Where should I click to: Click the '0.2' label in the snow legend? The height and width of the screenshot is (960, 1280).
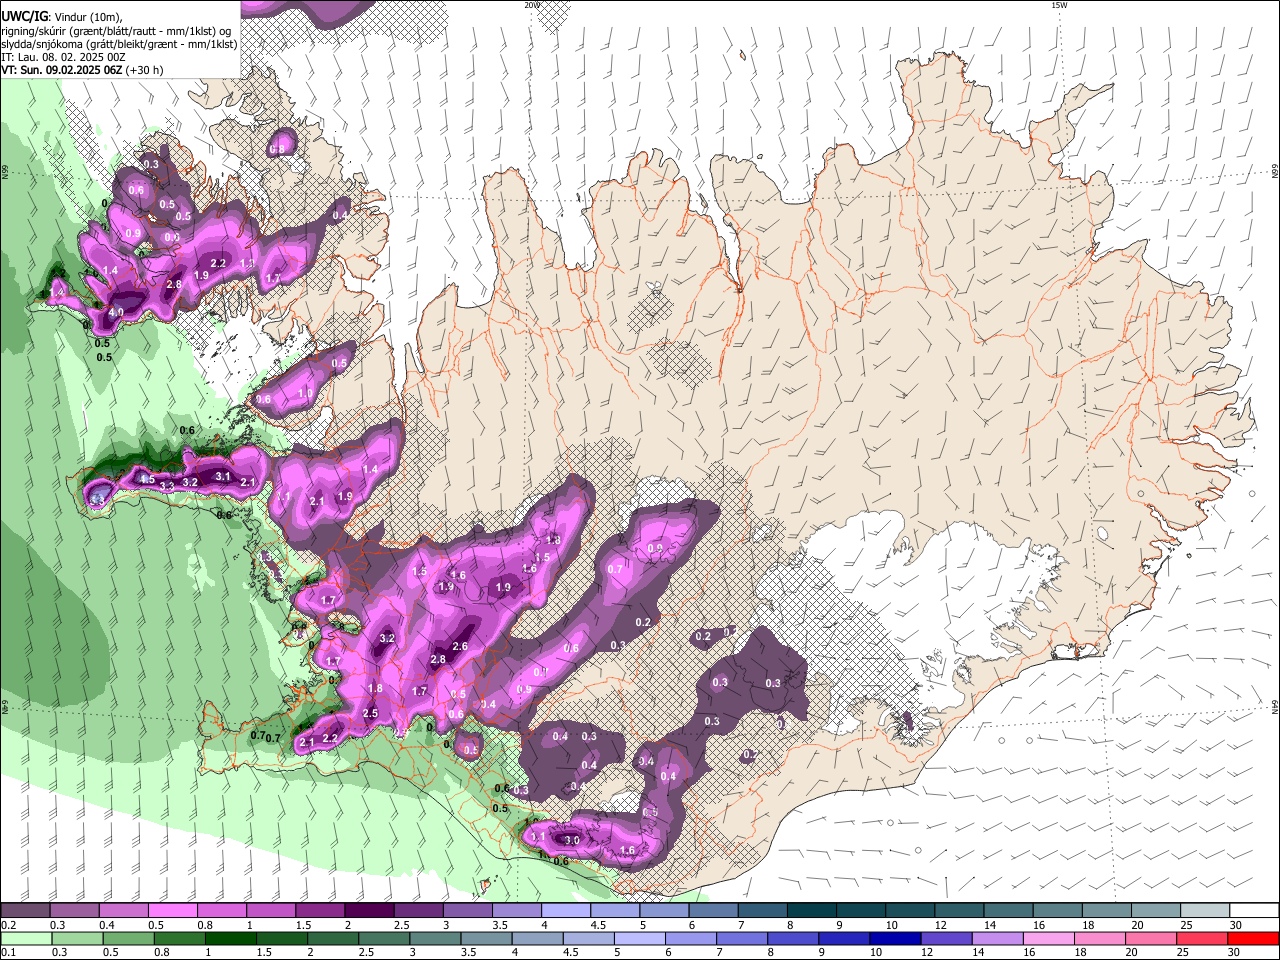pyautogui.click(x=8, y=925)
